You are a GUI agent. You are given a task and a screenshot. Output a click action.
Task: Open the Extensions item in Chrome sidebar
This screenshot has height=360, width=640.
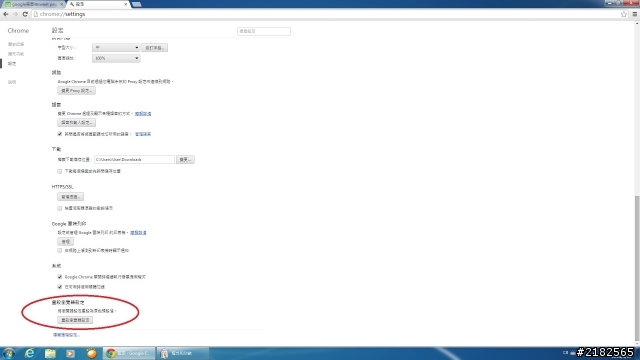(x=16, y=54)
